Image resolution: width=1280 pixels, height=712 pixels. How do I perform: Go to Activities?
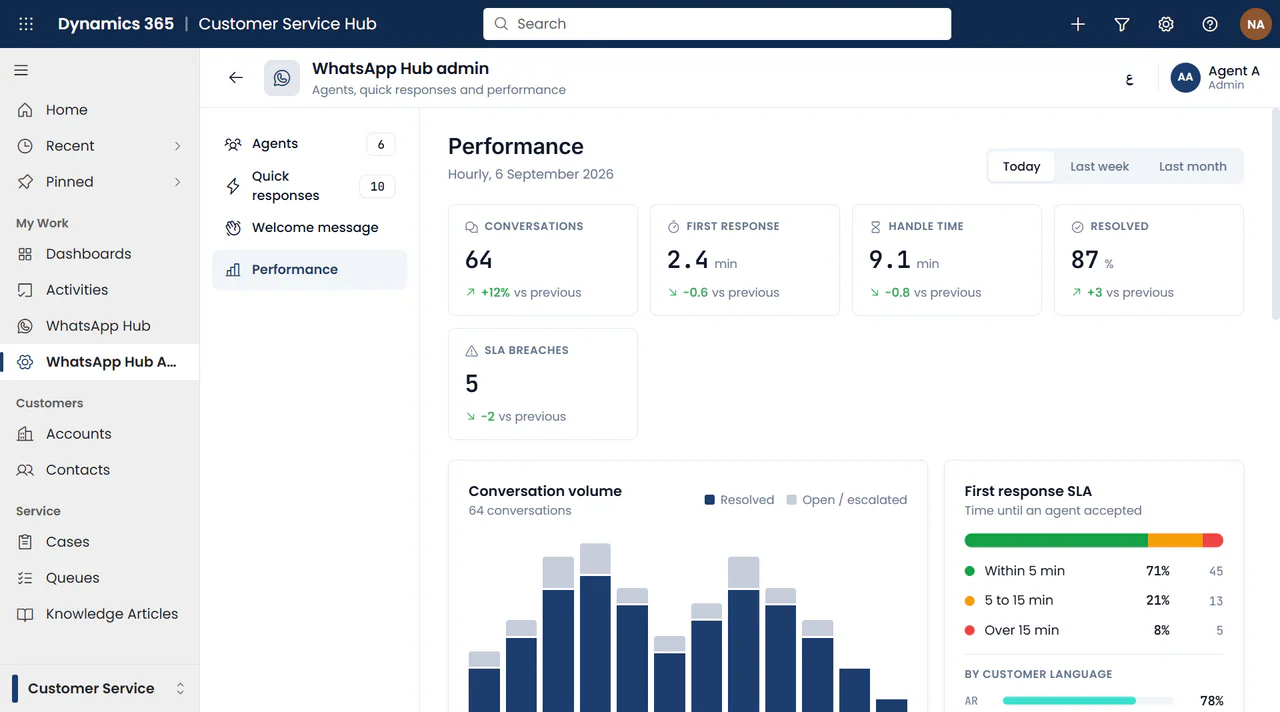tap(100, 290)
